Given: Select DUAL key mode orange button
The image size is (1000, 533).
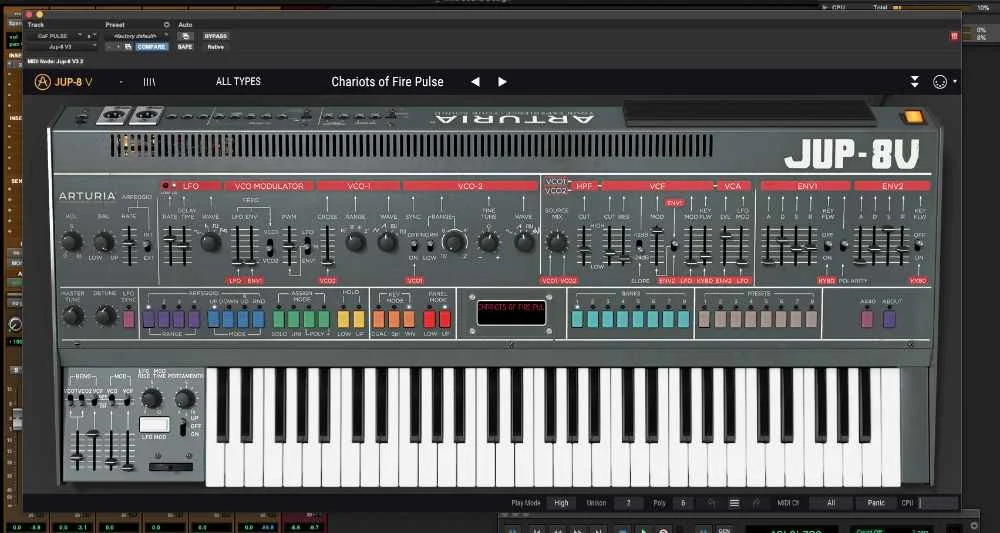Looking at the screenshot, I should (x=379, y=319).
